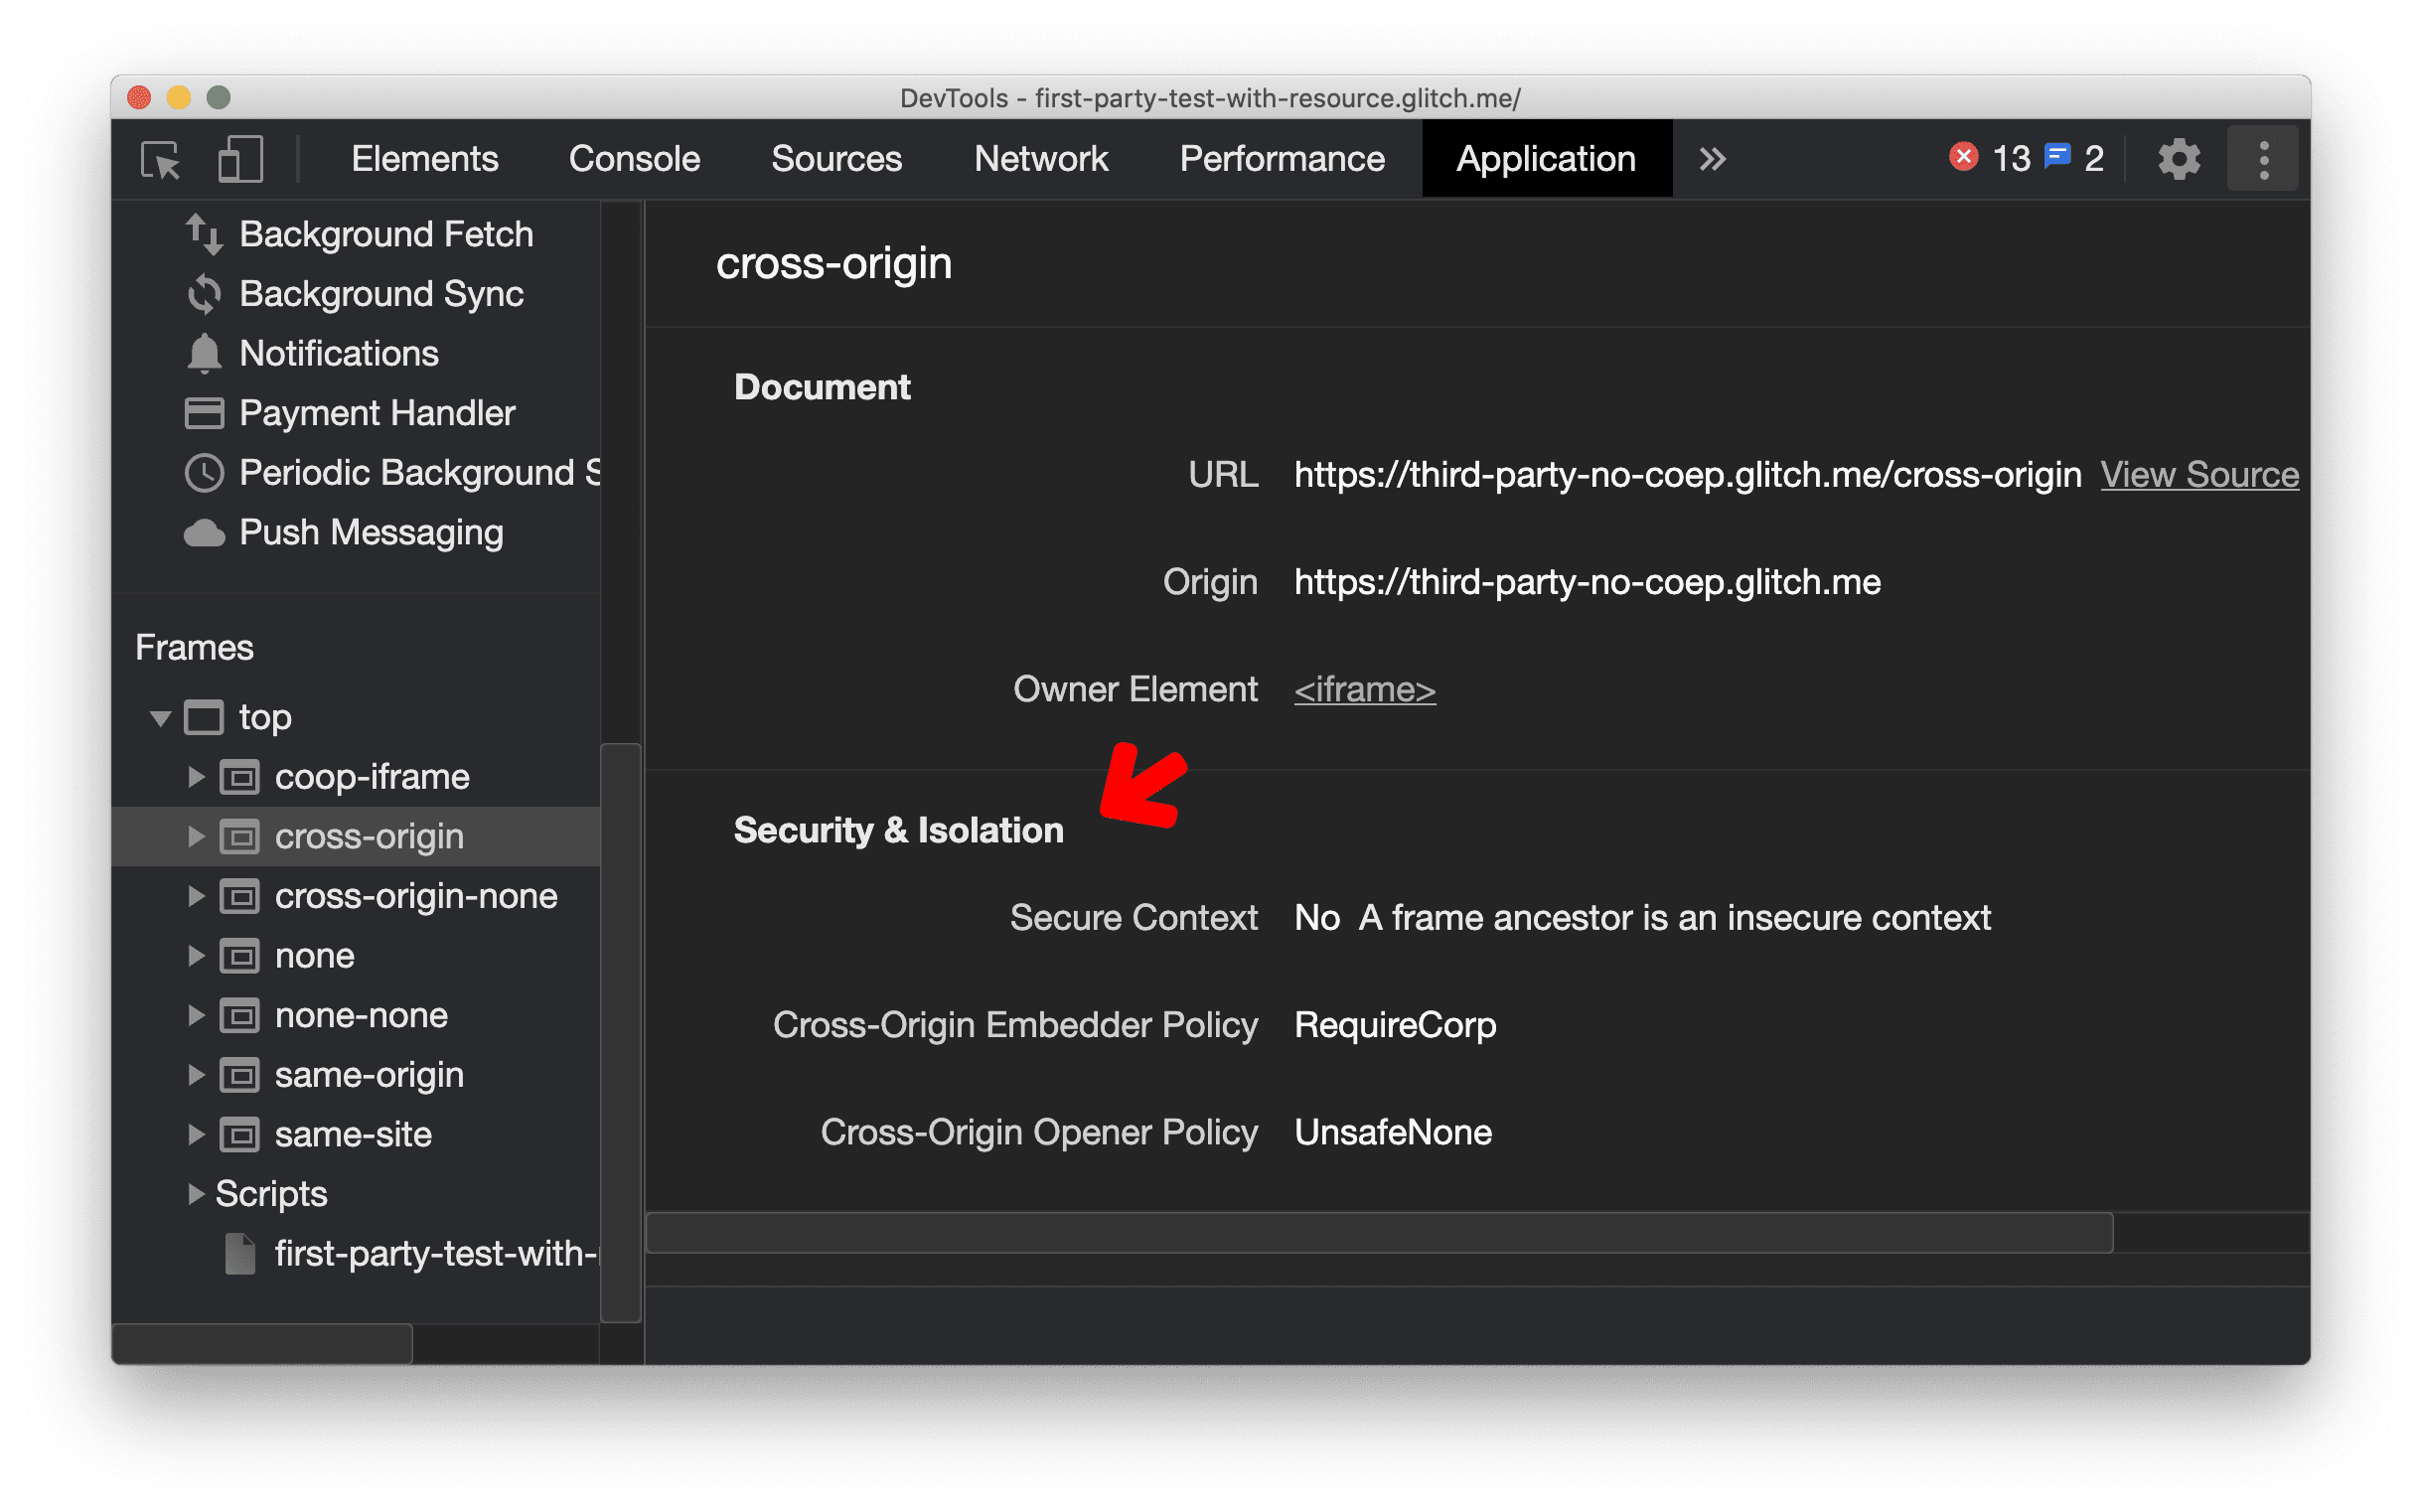Click the Application panel tab
Image resolution: width=2422 pixels, height=1512 pixels.
click(x=1541, y=159)
